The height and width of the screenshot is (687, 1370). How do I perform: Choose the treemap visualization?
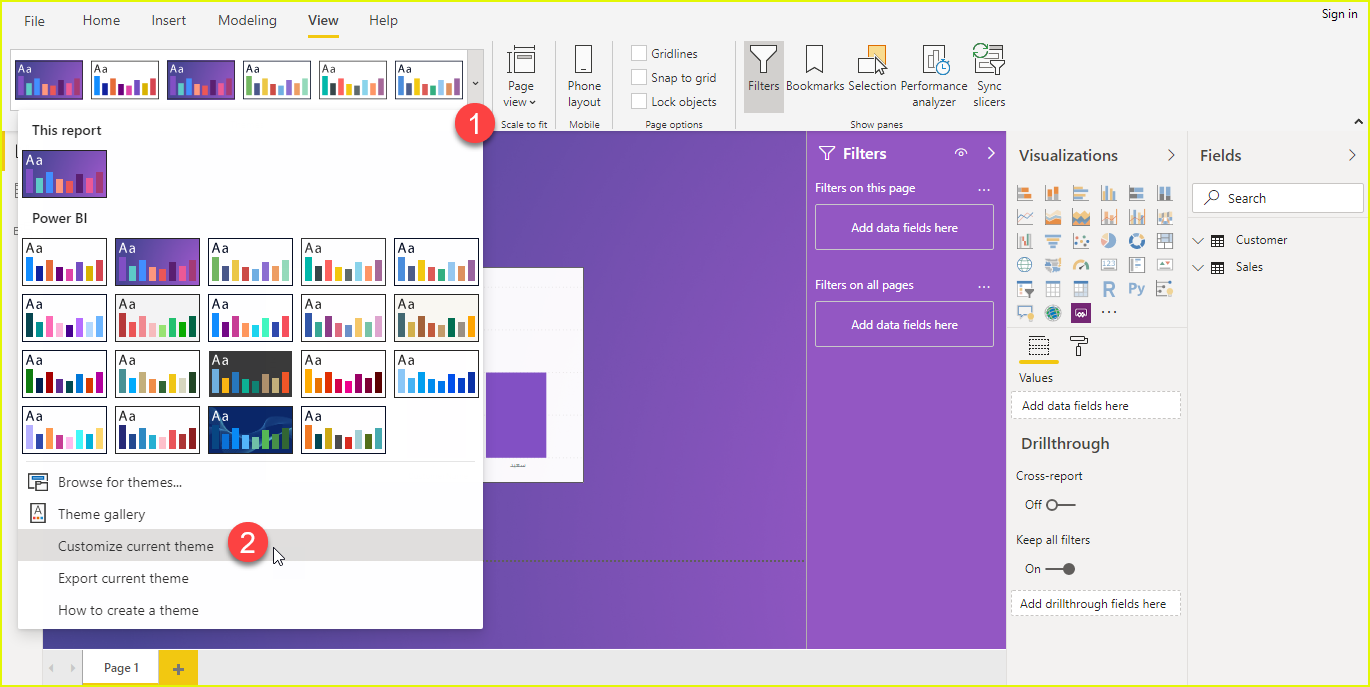(1165, 240)
